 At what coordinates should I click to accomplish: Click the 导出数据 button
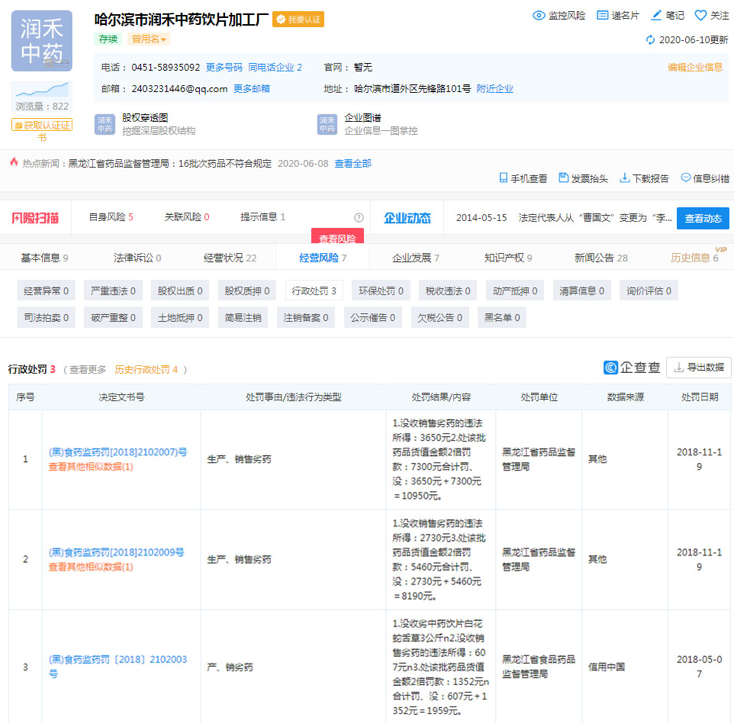(699, 367)
